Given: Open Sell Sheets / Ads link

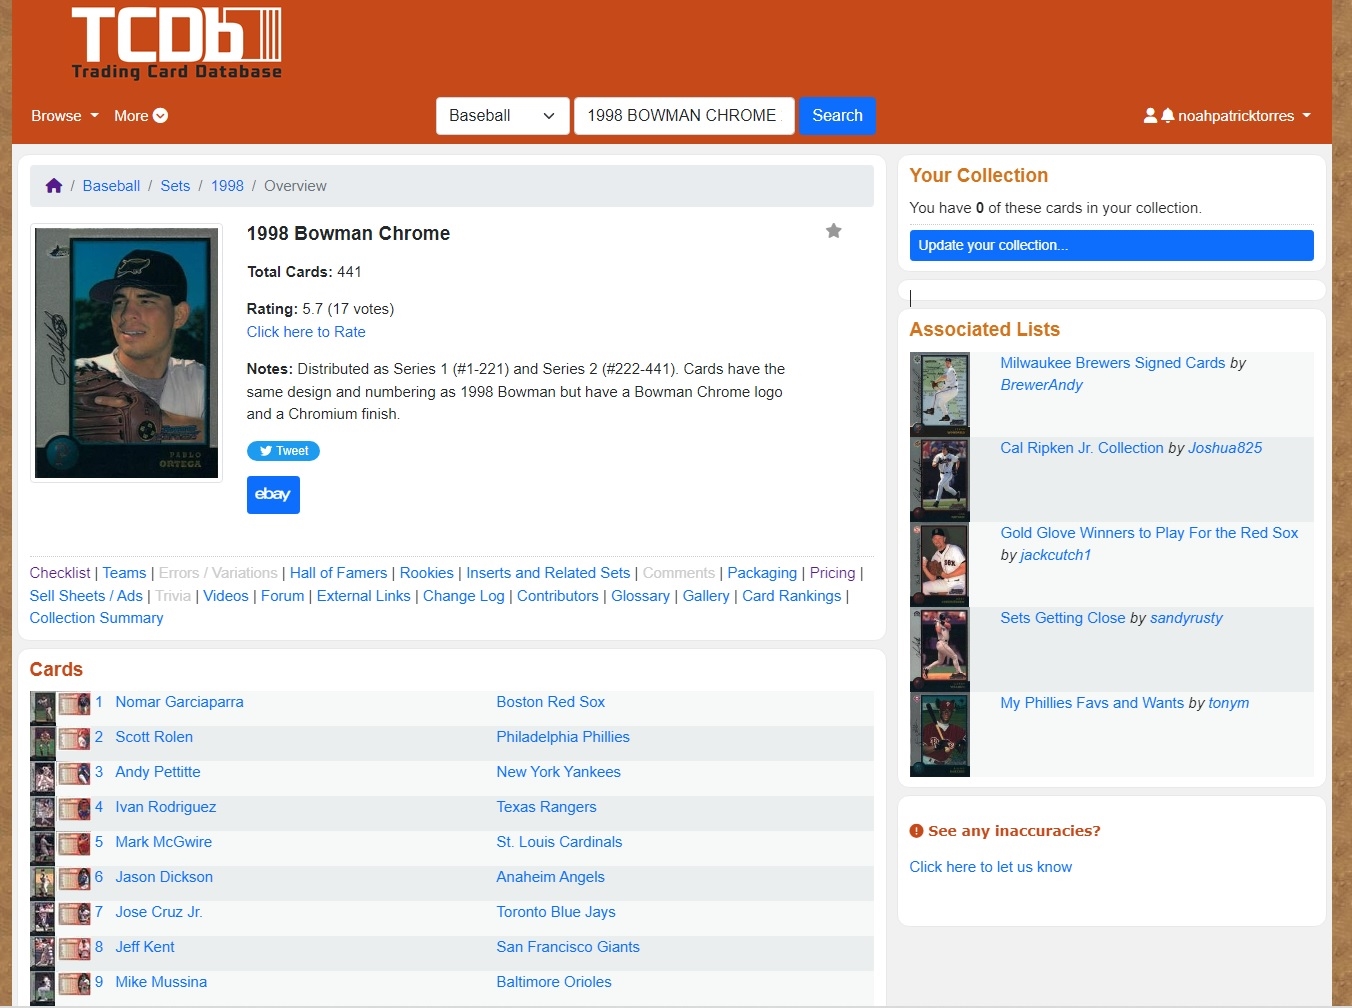Looking at the screenshot, I should click(86, 596).
